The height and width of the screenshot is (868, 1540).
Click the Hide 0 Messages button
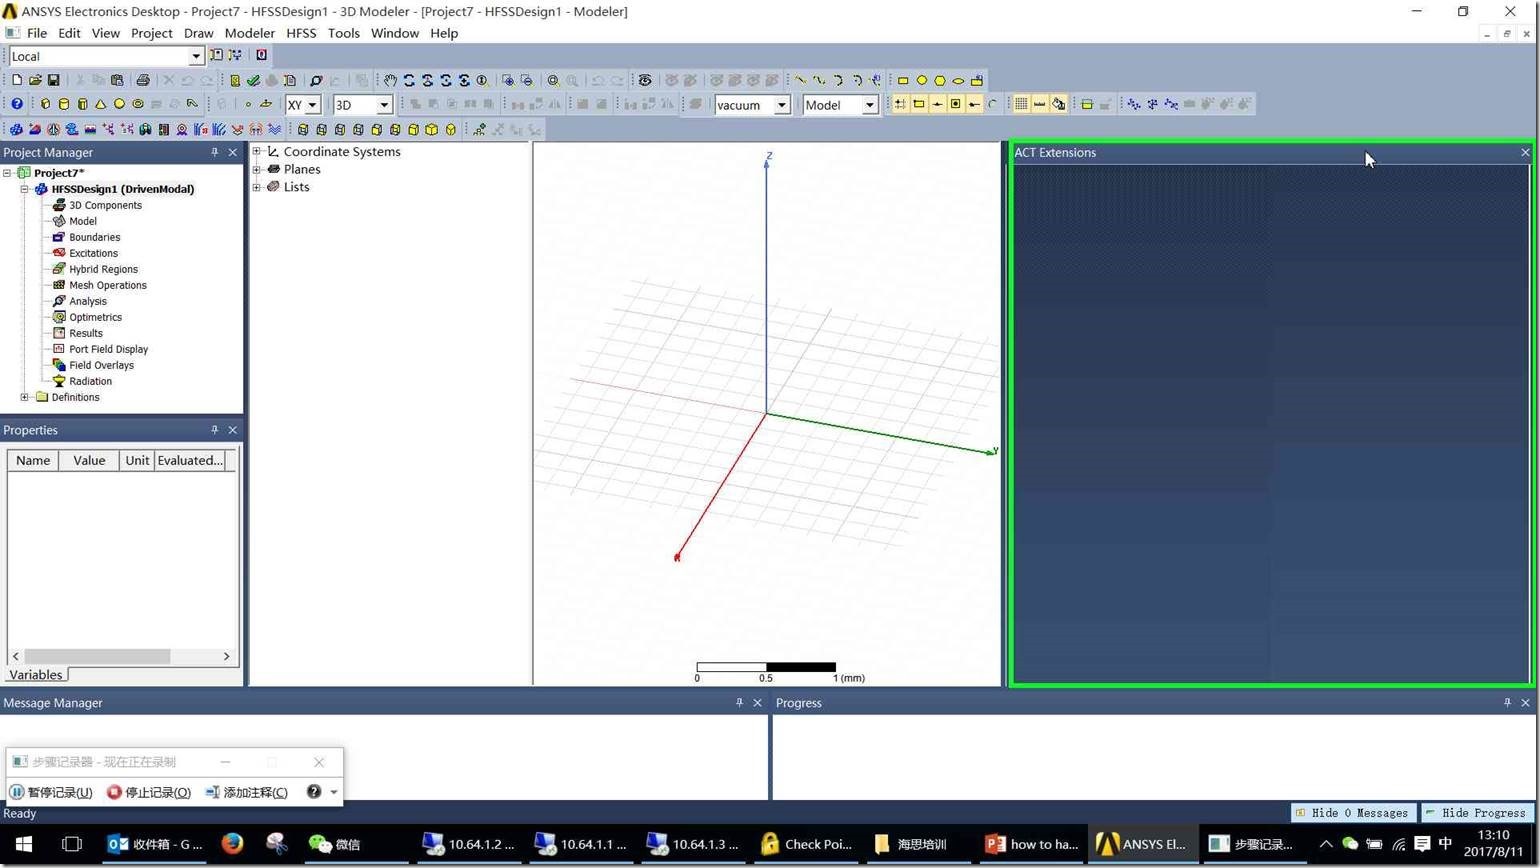(x=1353, y=813)
